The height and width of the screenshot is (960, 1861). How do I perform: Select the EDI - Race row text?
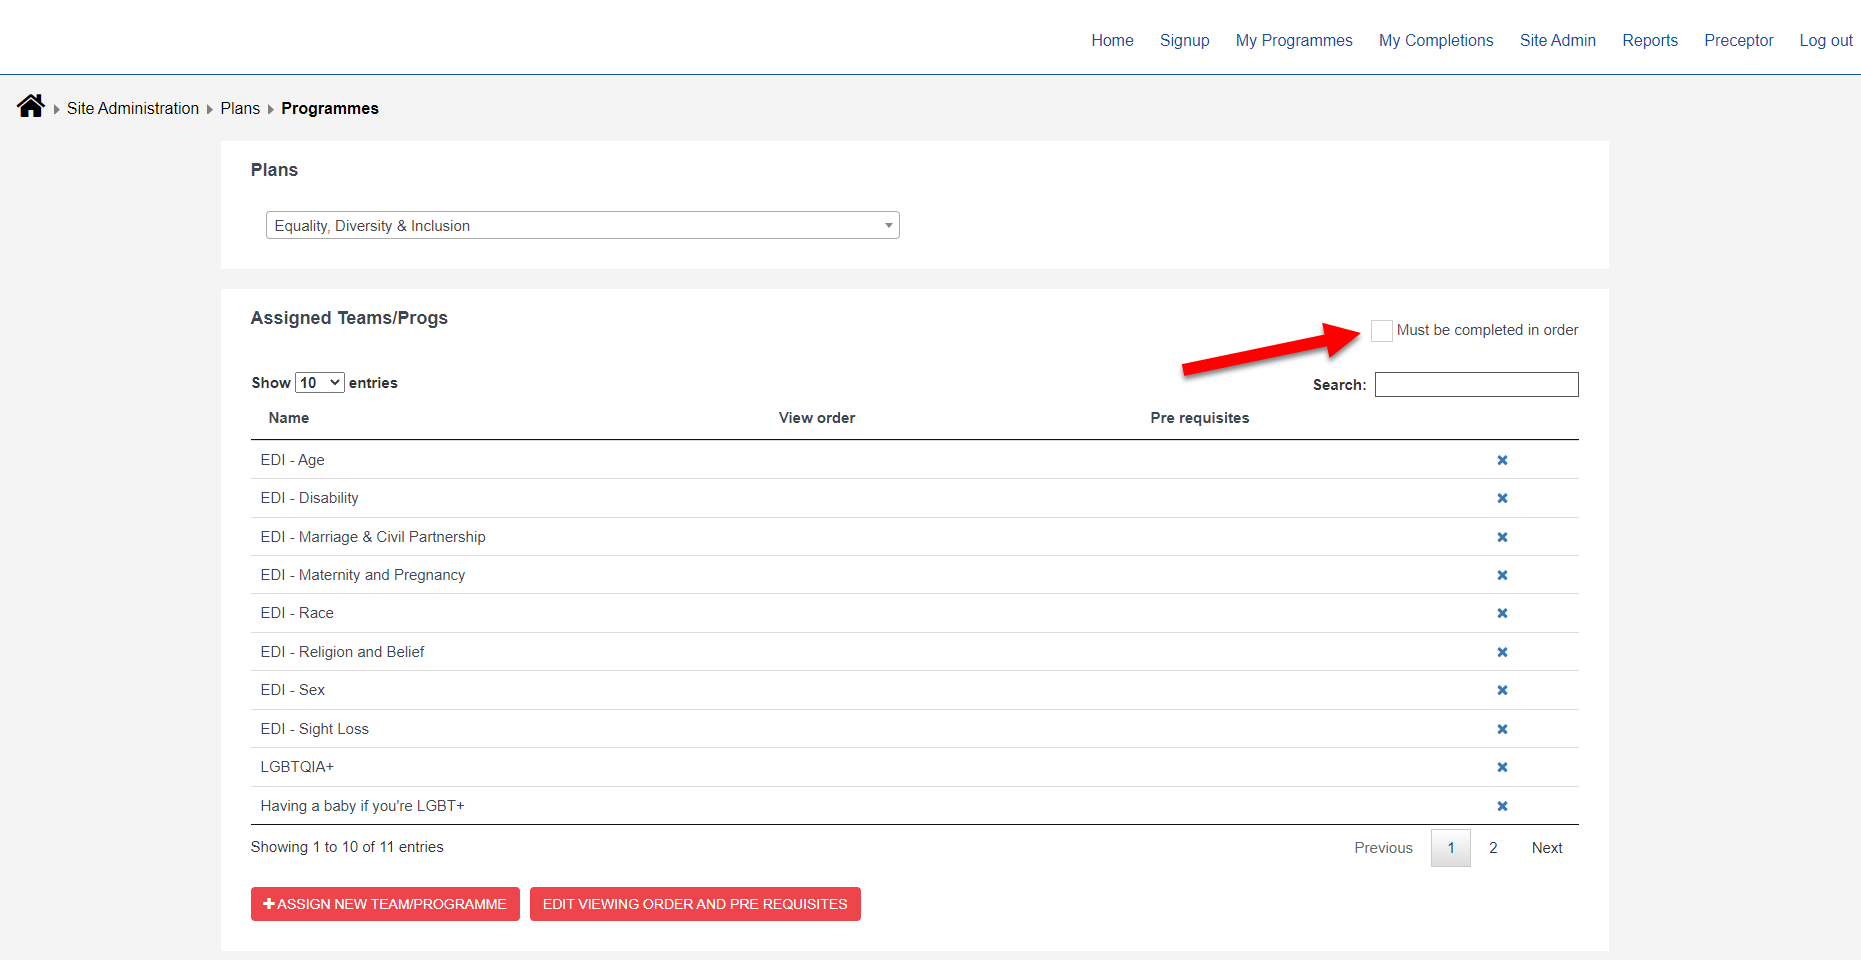tap(297, 613)
